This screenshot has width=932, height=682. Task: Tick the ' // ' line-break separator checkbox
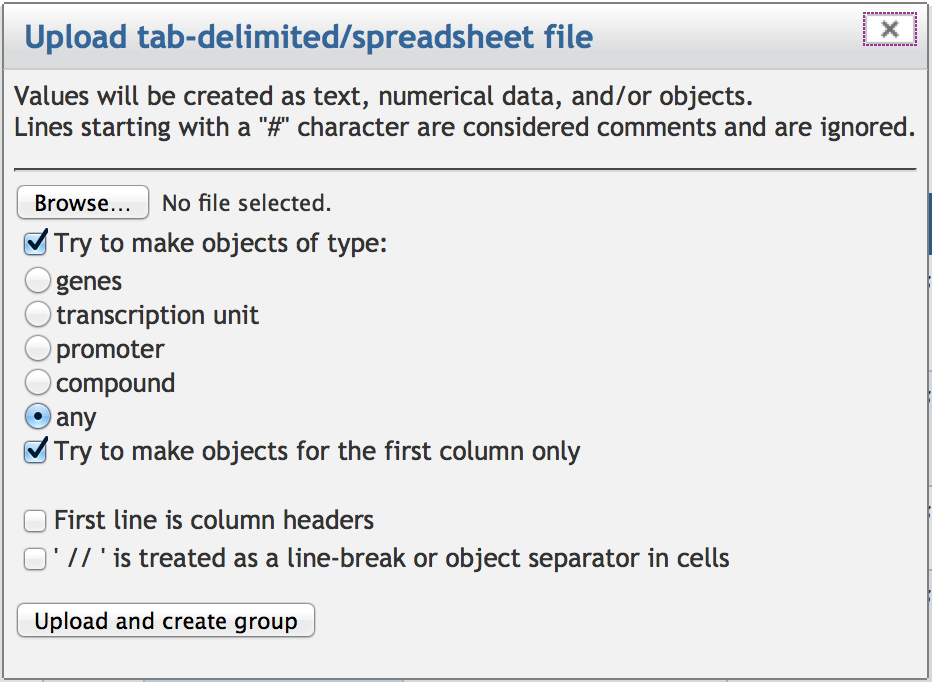36,558
